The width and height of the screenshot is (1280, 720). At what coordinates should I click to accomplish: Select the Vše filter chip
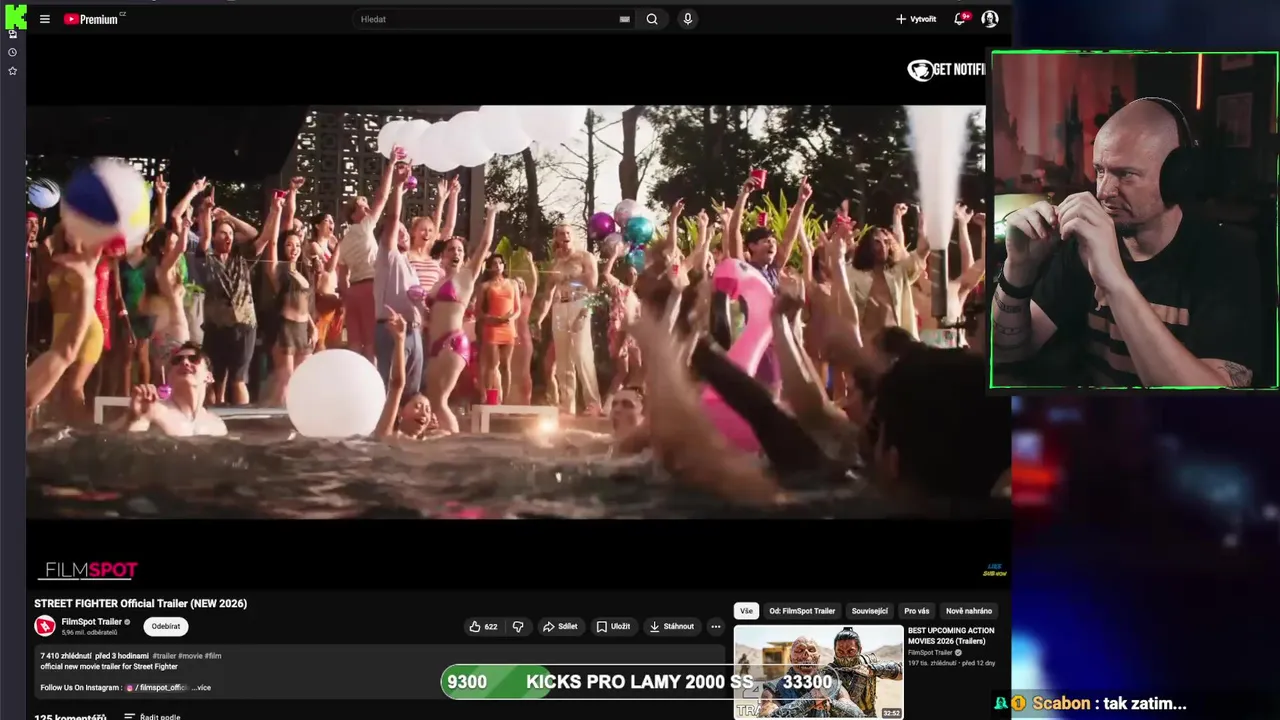746,611
